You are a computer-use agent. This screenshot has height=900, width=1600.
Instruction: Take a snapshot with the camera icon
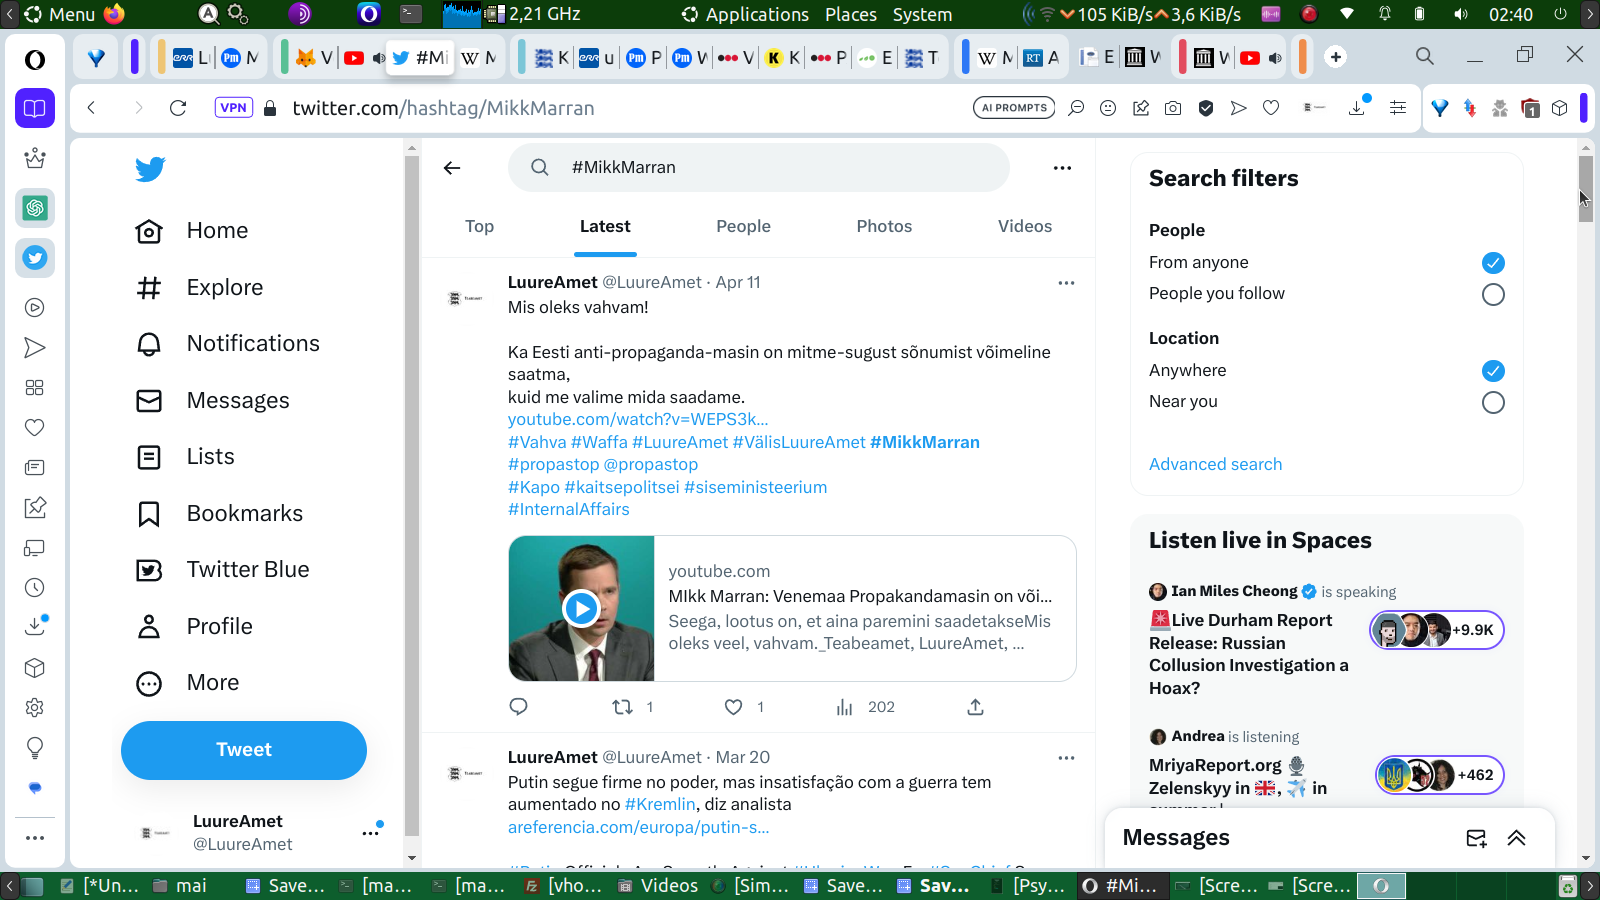point(1173,108)
